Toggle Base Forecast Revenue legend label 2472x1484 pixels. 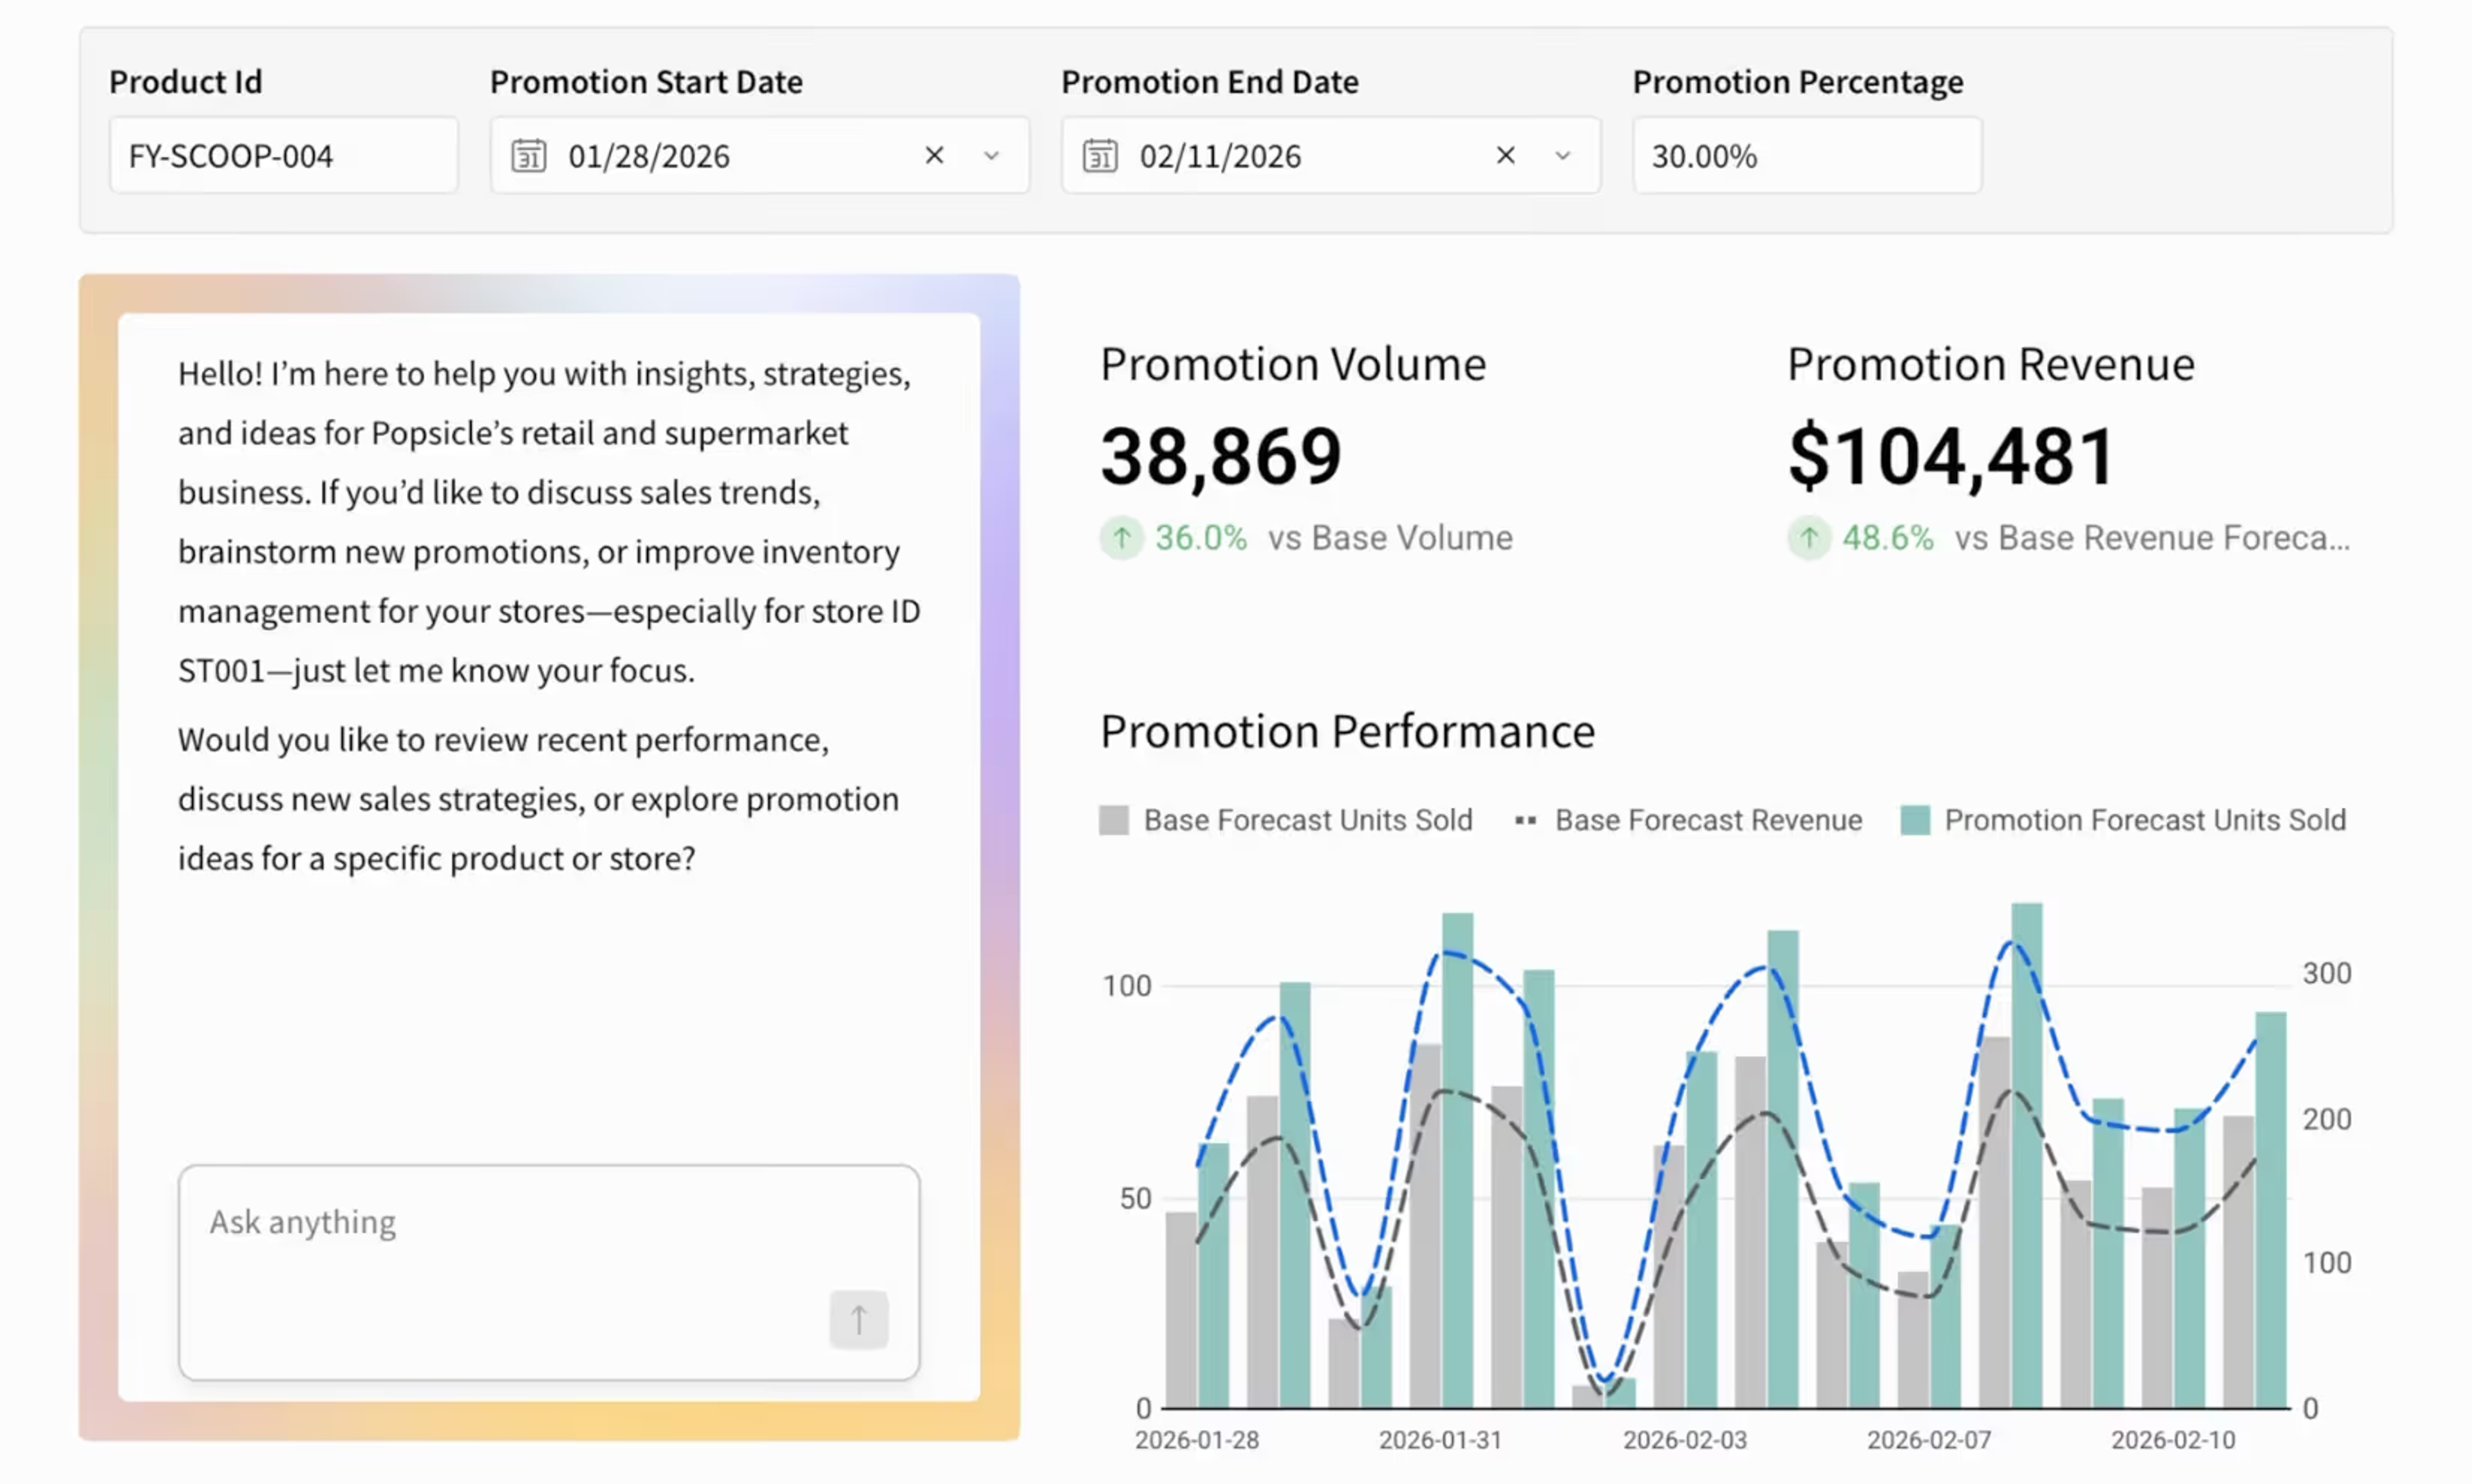pos(1708,821)
